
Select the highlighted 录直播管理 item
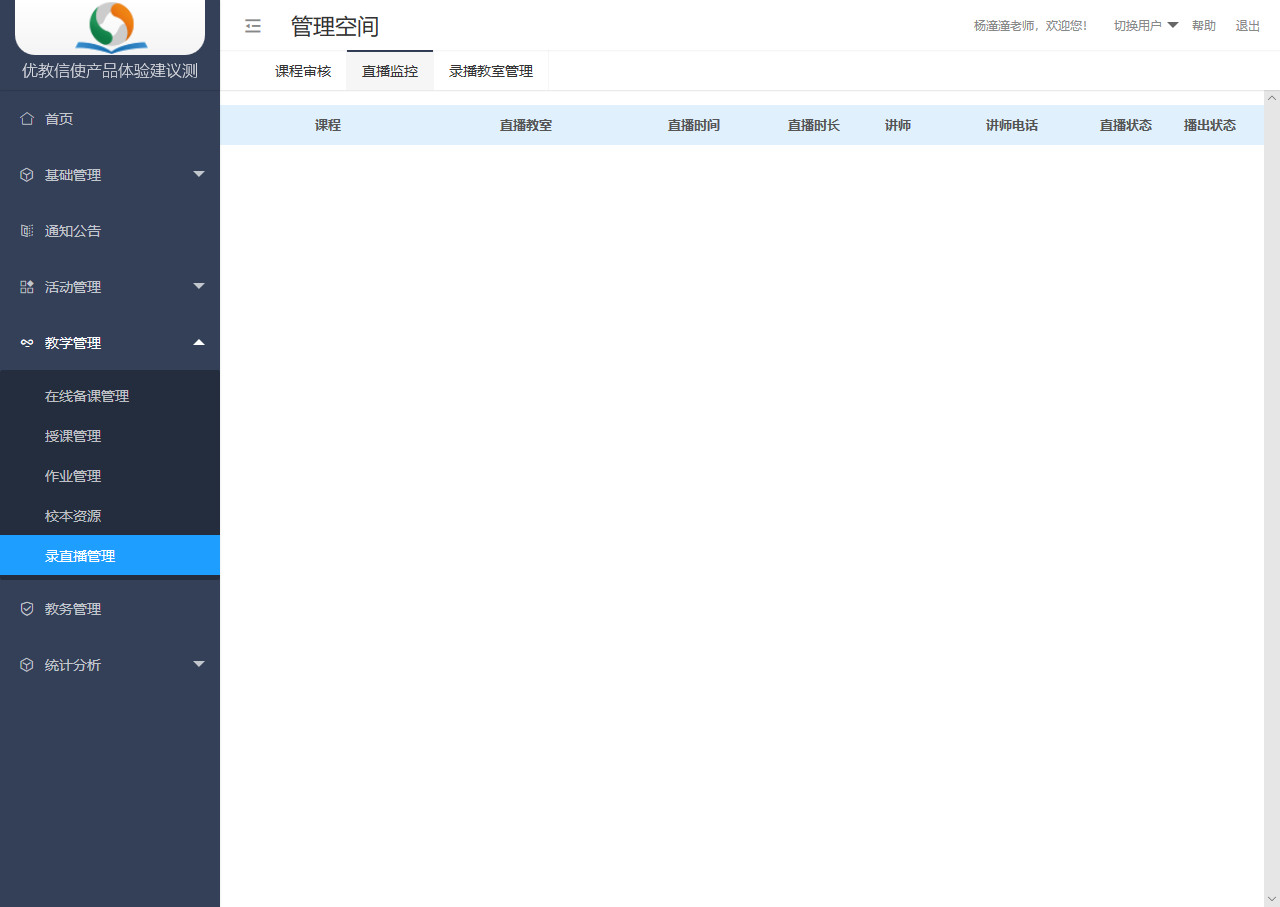point(110,556)
